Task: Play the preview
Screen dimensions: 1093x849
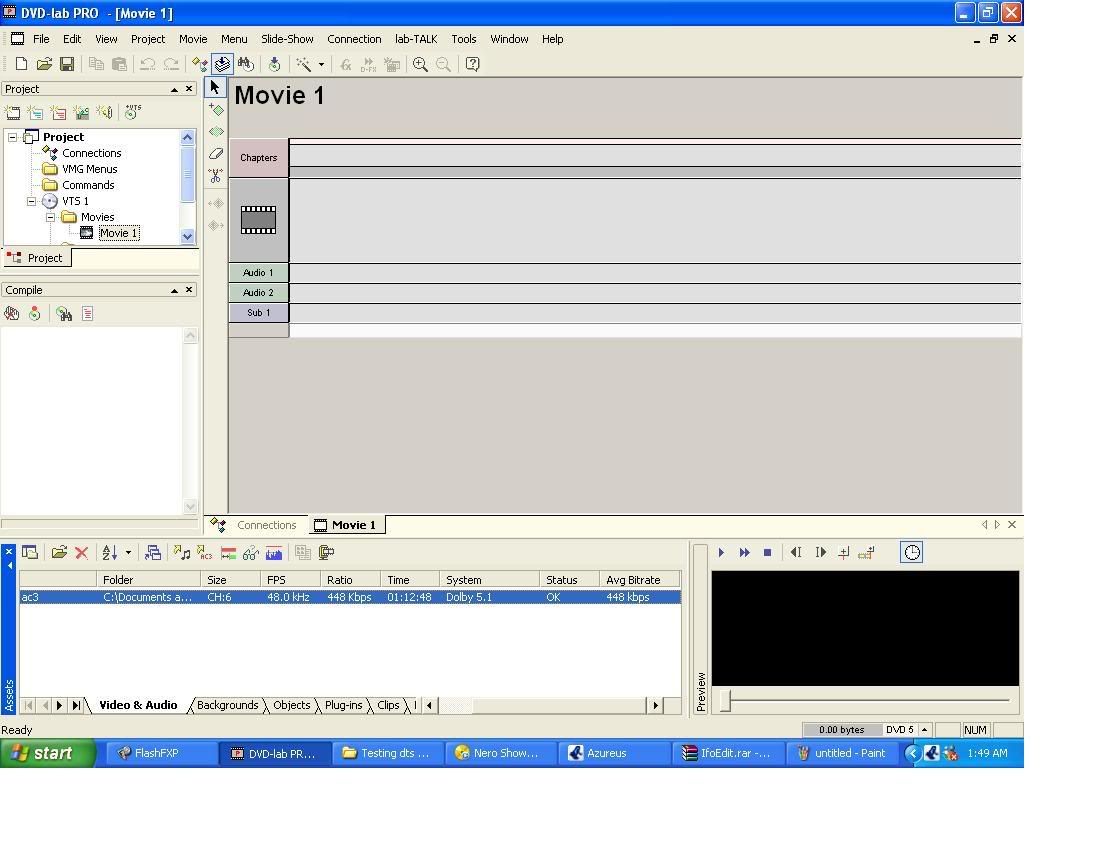Action: [721, 553]
